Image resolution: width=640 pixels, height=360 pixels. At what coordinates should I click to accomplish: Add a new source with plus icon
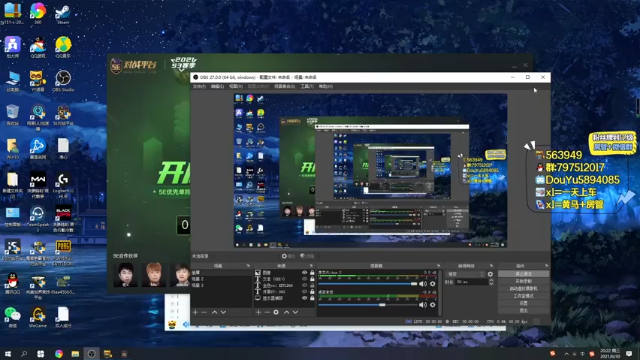point(258,312)
